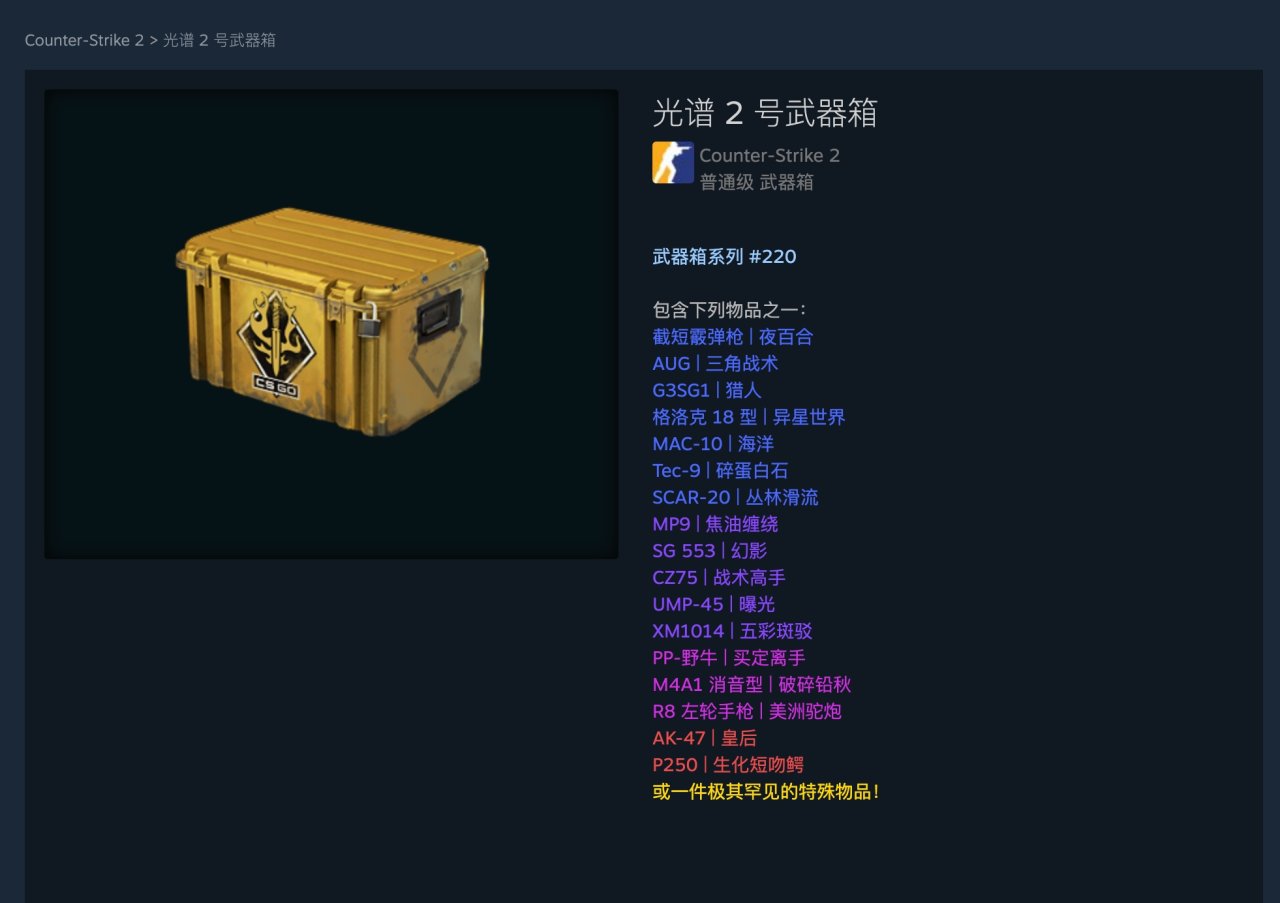Open XM1014 | 五彩斑驳 item
The height and width of the screenshot is (903, 1280).
(732, 631)
